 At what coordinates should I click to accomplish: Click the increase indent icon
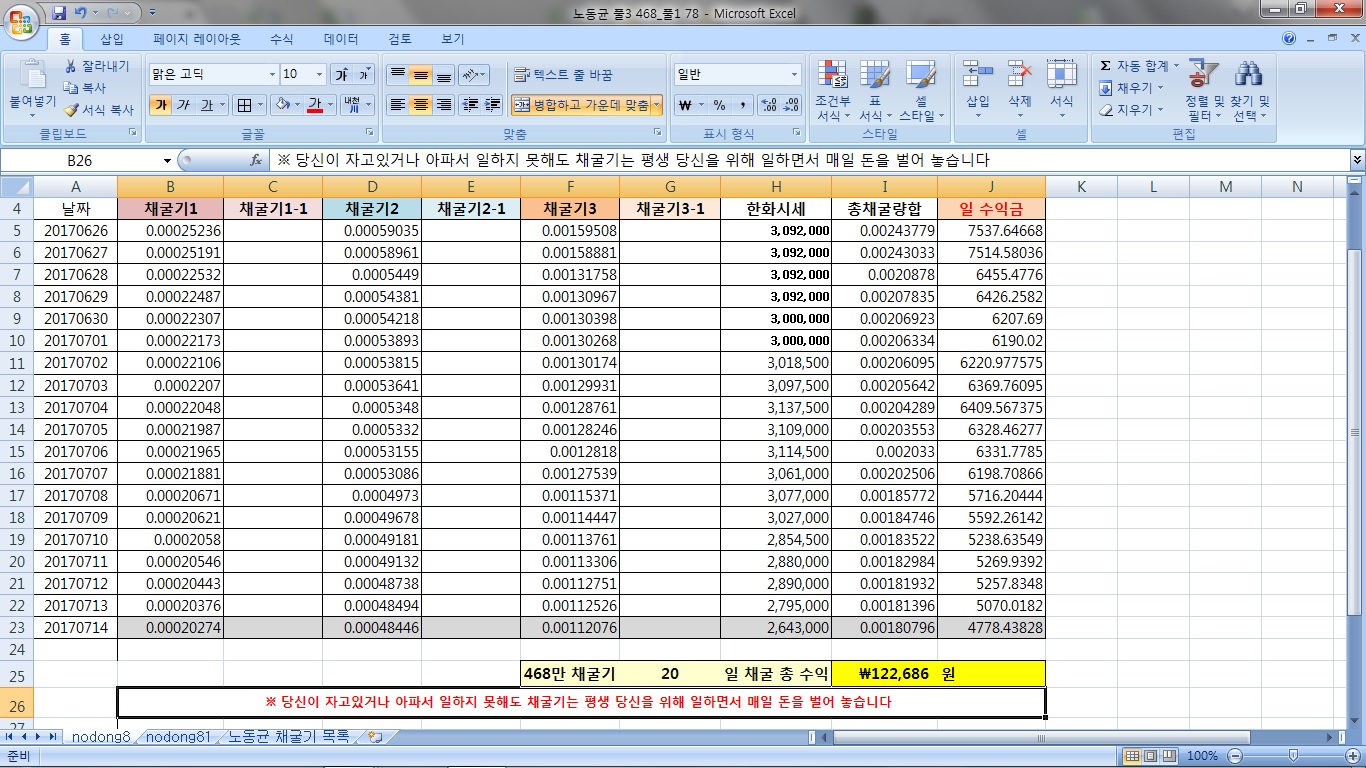coord(492,105)
